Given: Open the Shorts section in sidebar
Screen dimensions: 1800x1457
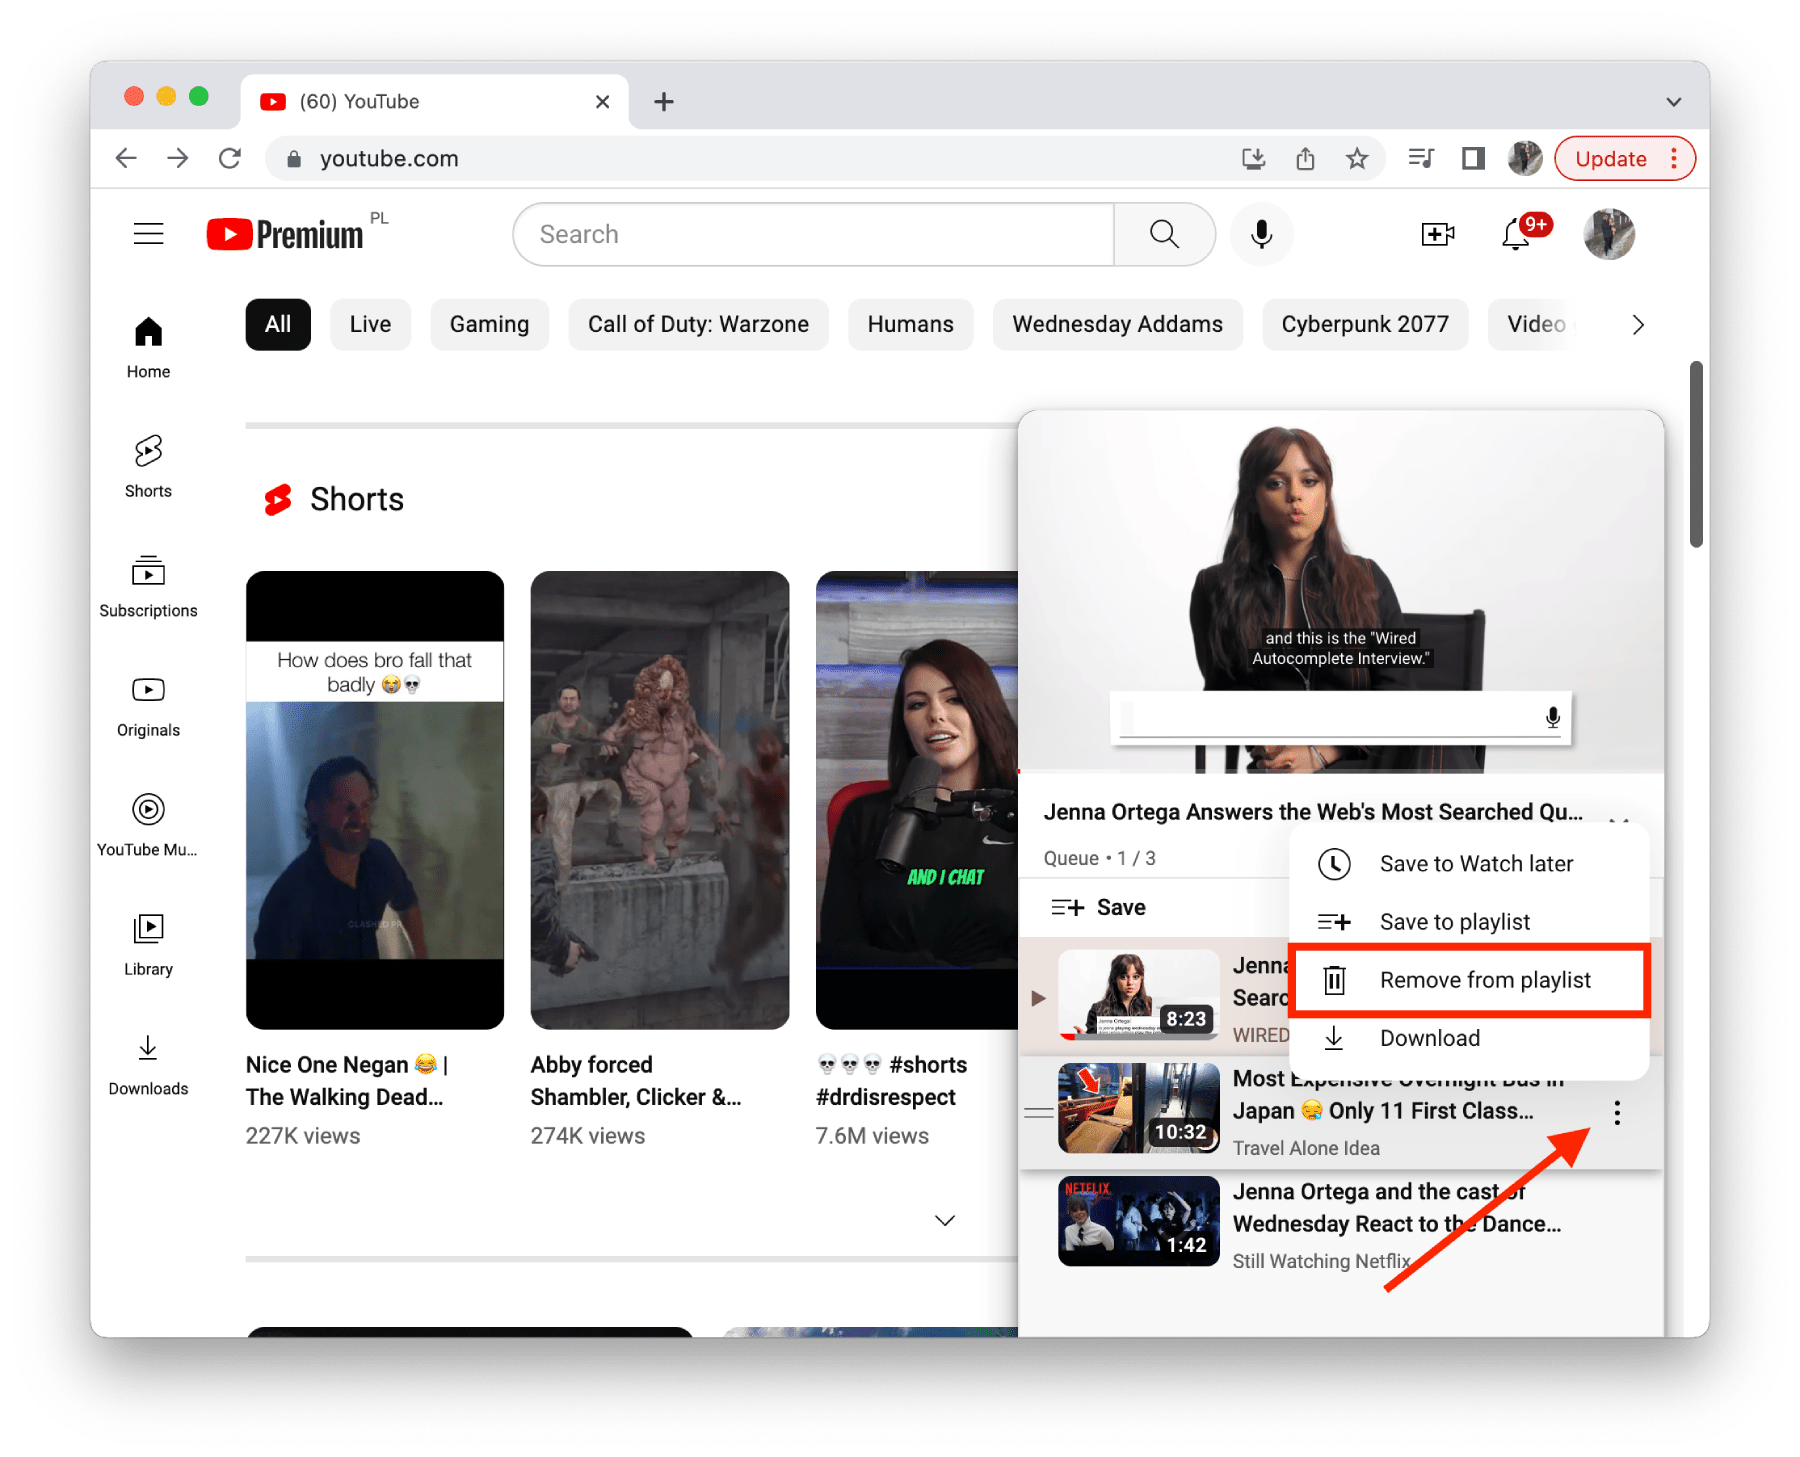Looking at the screenshot, I should pos(147,466).
